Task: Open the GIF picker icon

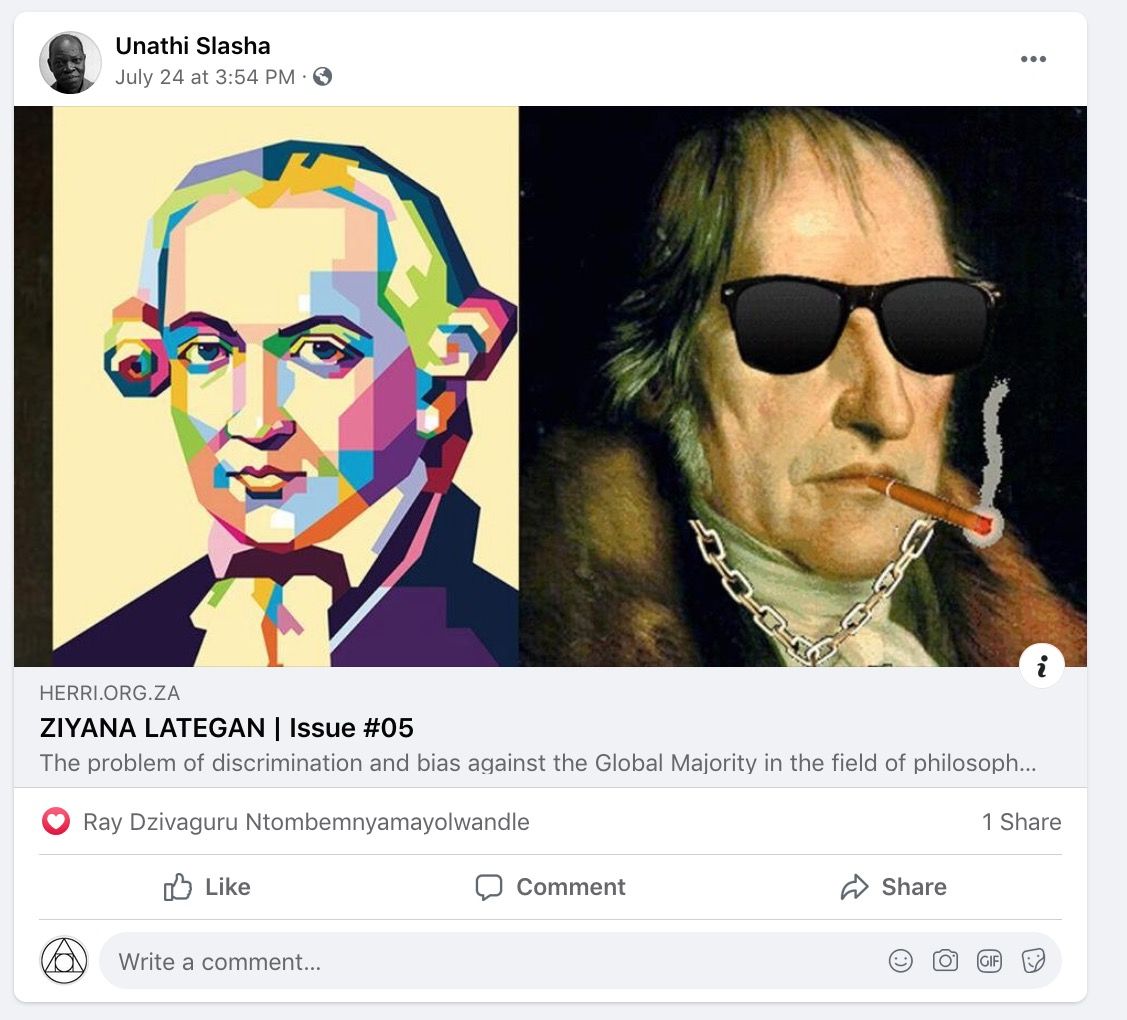Action: point(989,961)
